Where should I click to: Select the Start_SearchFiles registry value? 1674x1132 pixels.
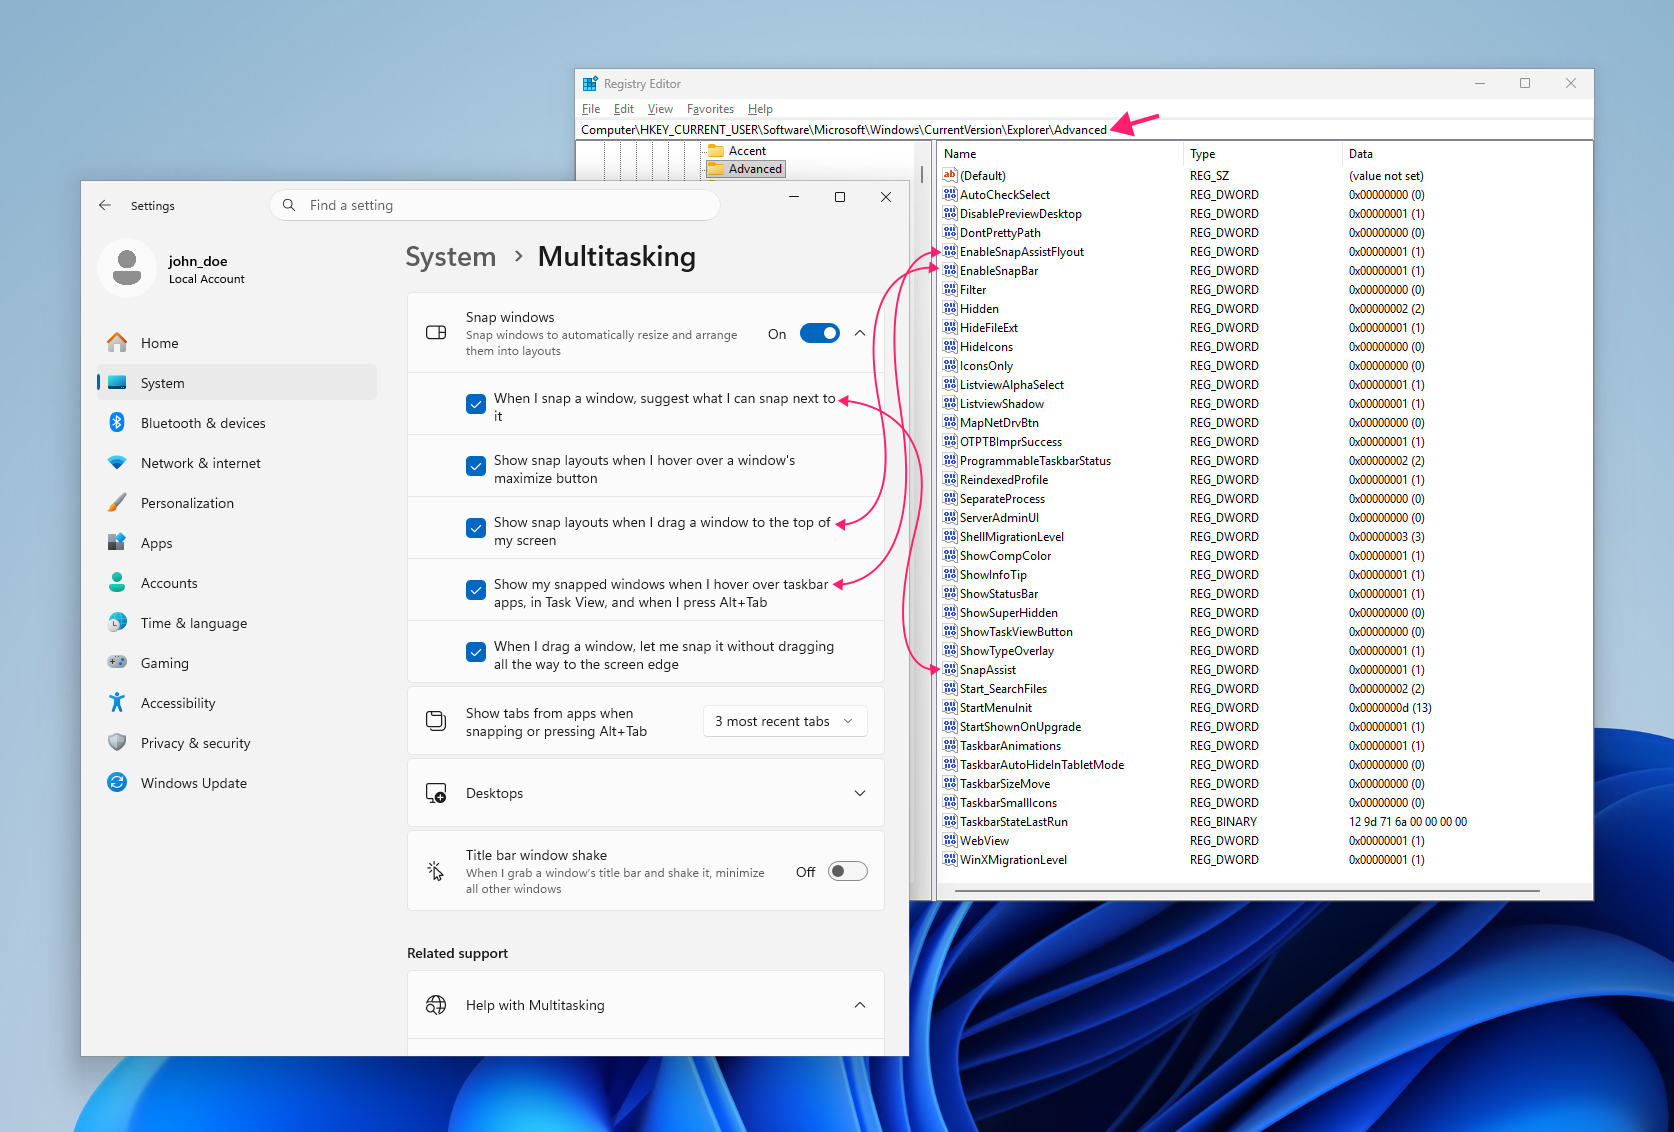coord(1003,689)
